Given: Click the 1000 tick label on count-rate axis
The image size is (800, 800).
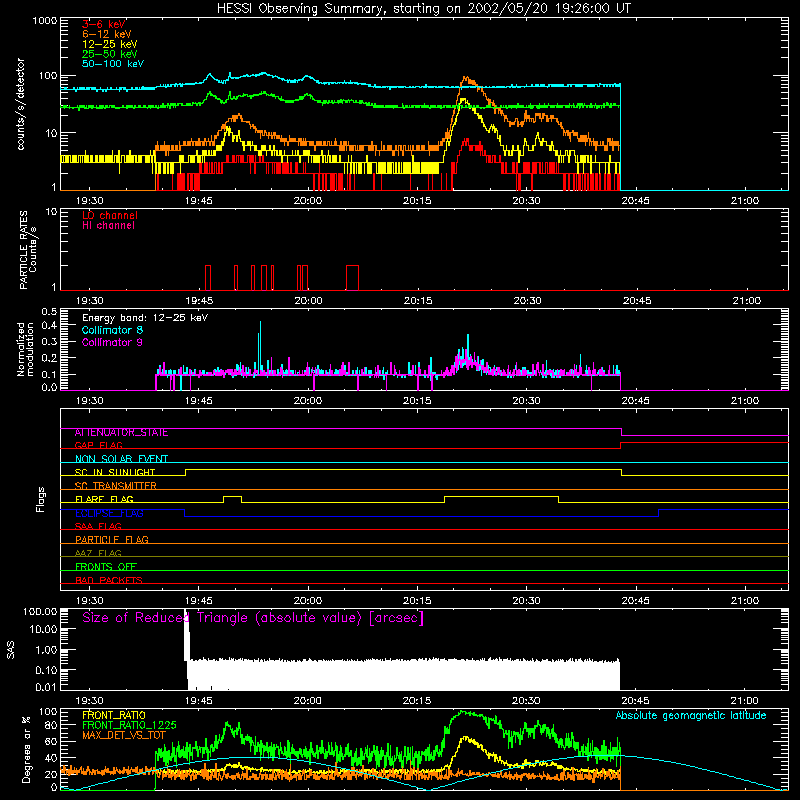Looking at the screenshot, I should click(44, 21).
